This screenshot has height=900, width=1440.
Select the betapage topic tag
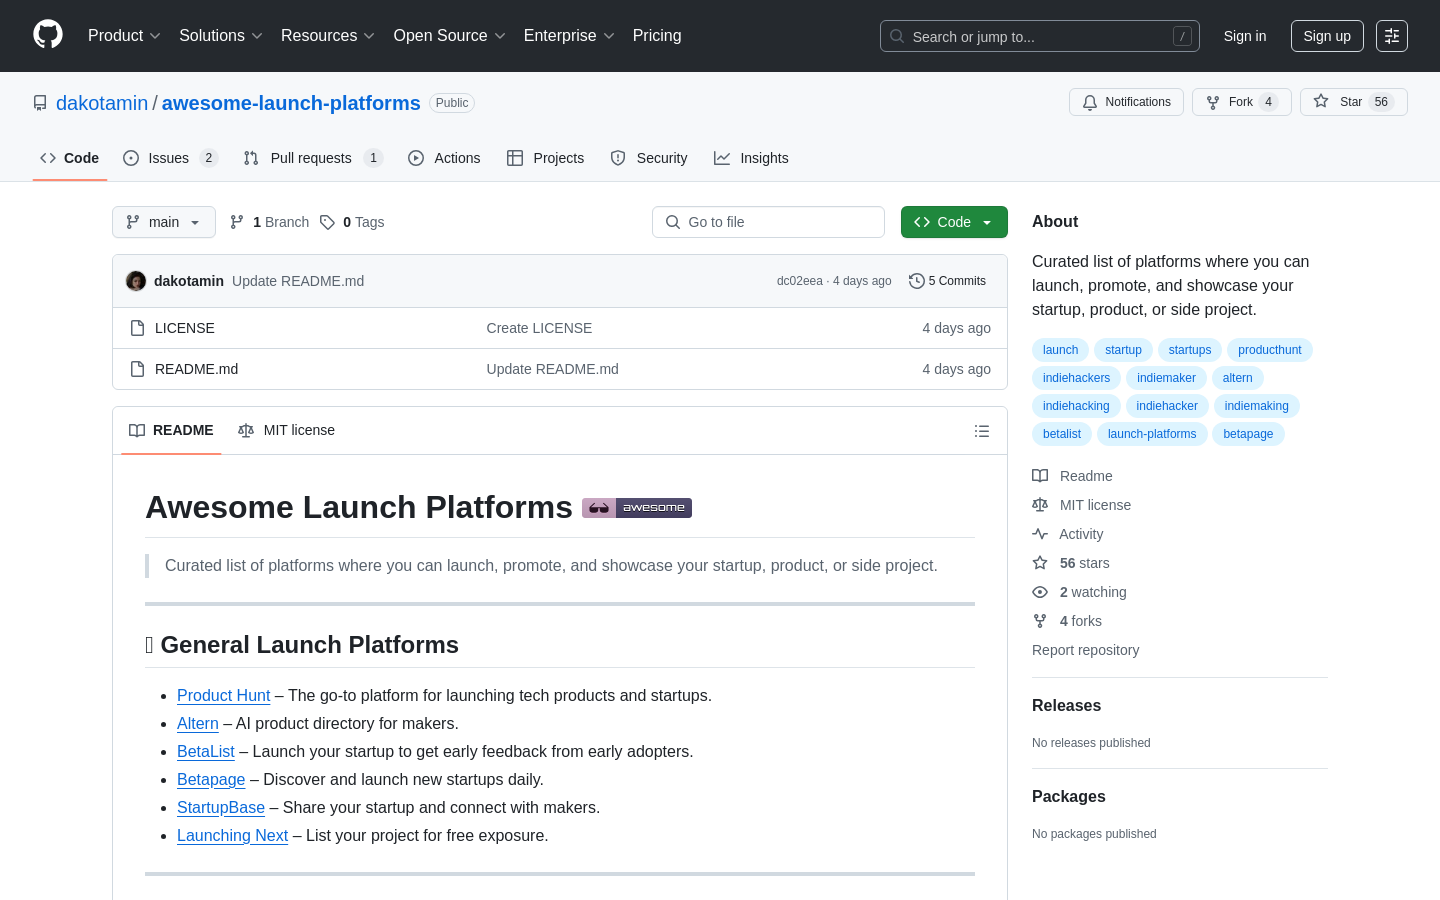coord(1248,434)
